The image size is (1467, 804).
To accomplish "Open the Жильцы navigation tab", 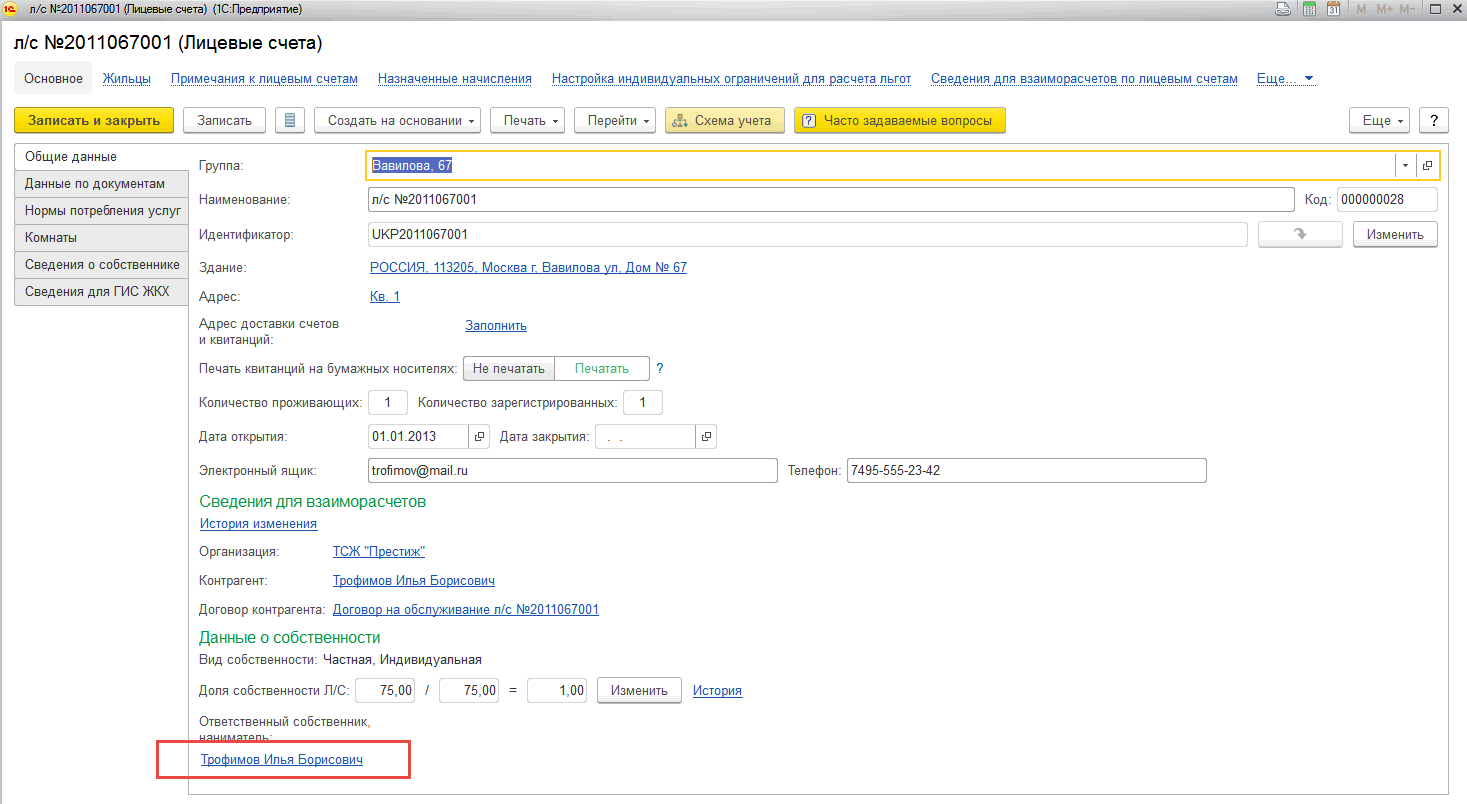I will coord(126,78).
